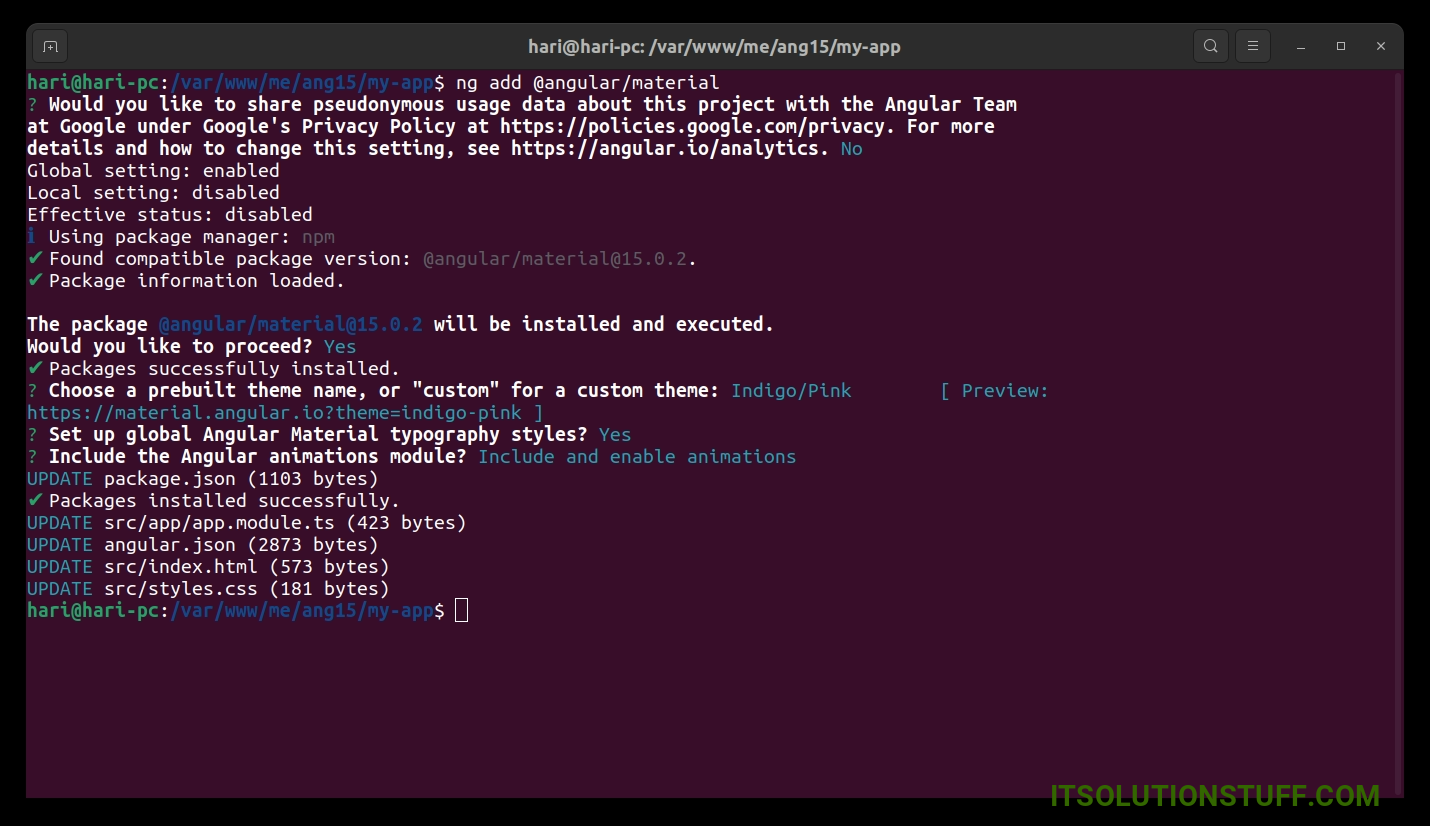Viewport: 1430px width, 826px height.
Task: Click the checkmark beside "Packages successfully installed"
Action: (x=36, y=369)
